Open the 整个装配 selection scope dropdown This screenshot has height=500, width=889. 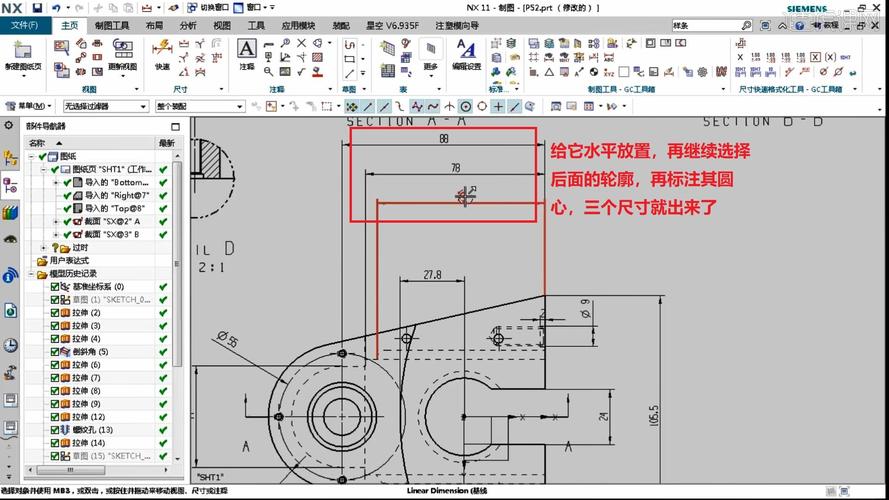(x=200, y=106)
